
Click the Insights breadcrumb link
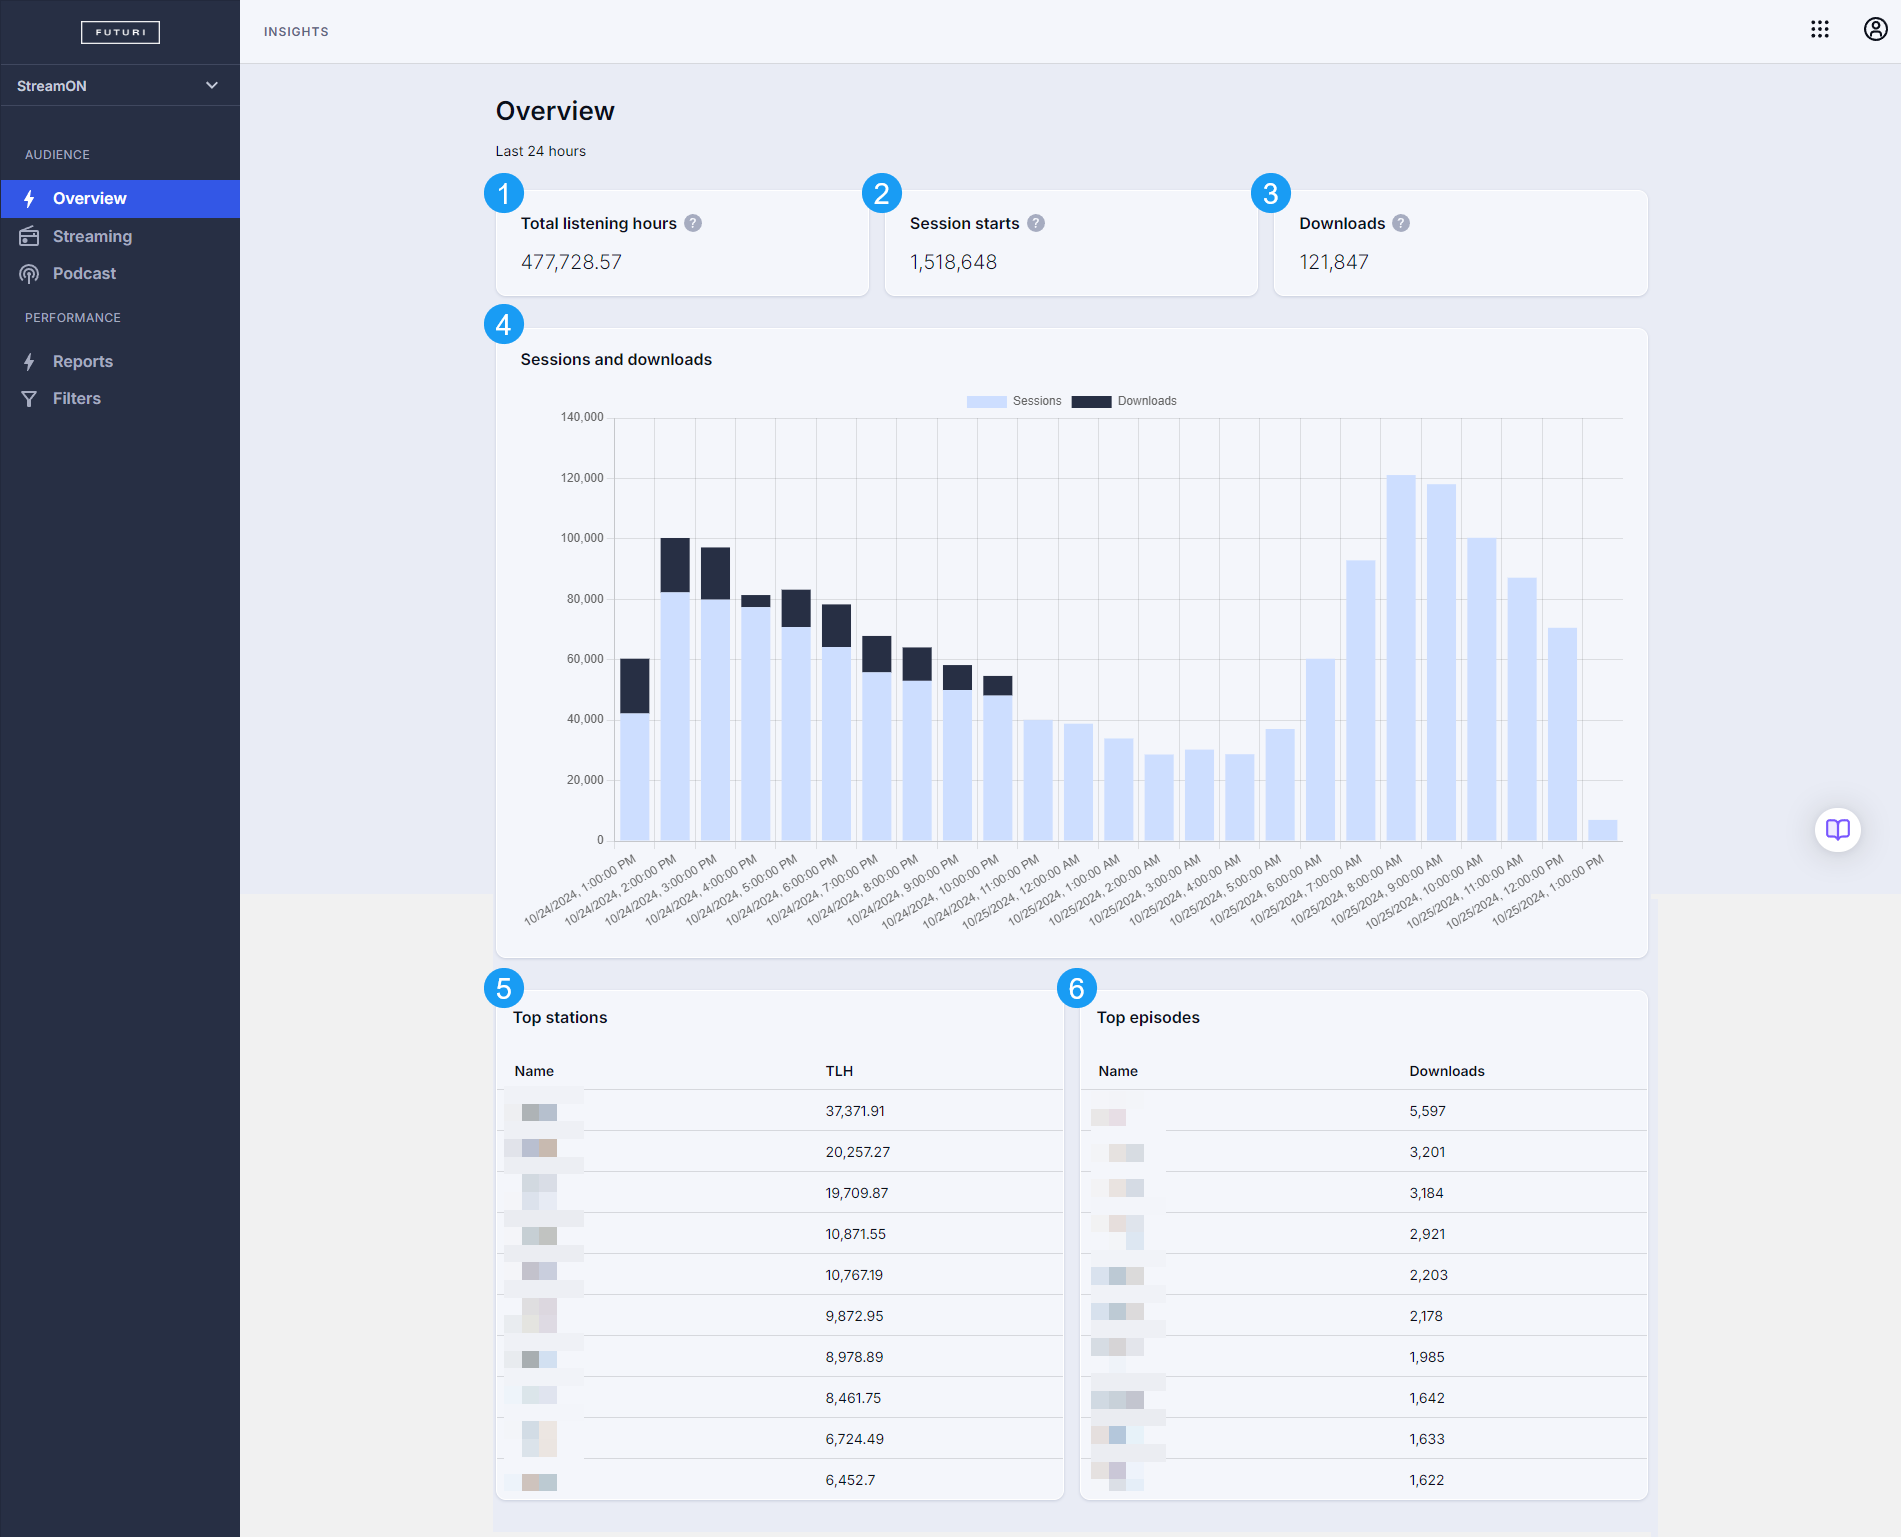296,32
